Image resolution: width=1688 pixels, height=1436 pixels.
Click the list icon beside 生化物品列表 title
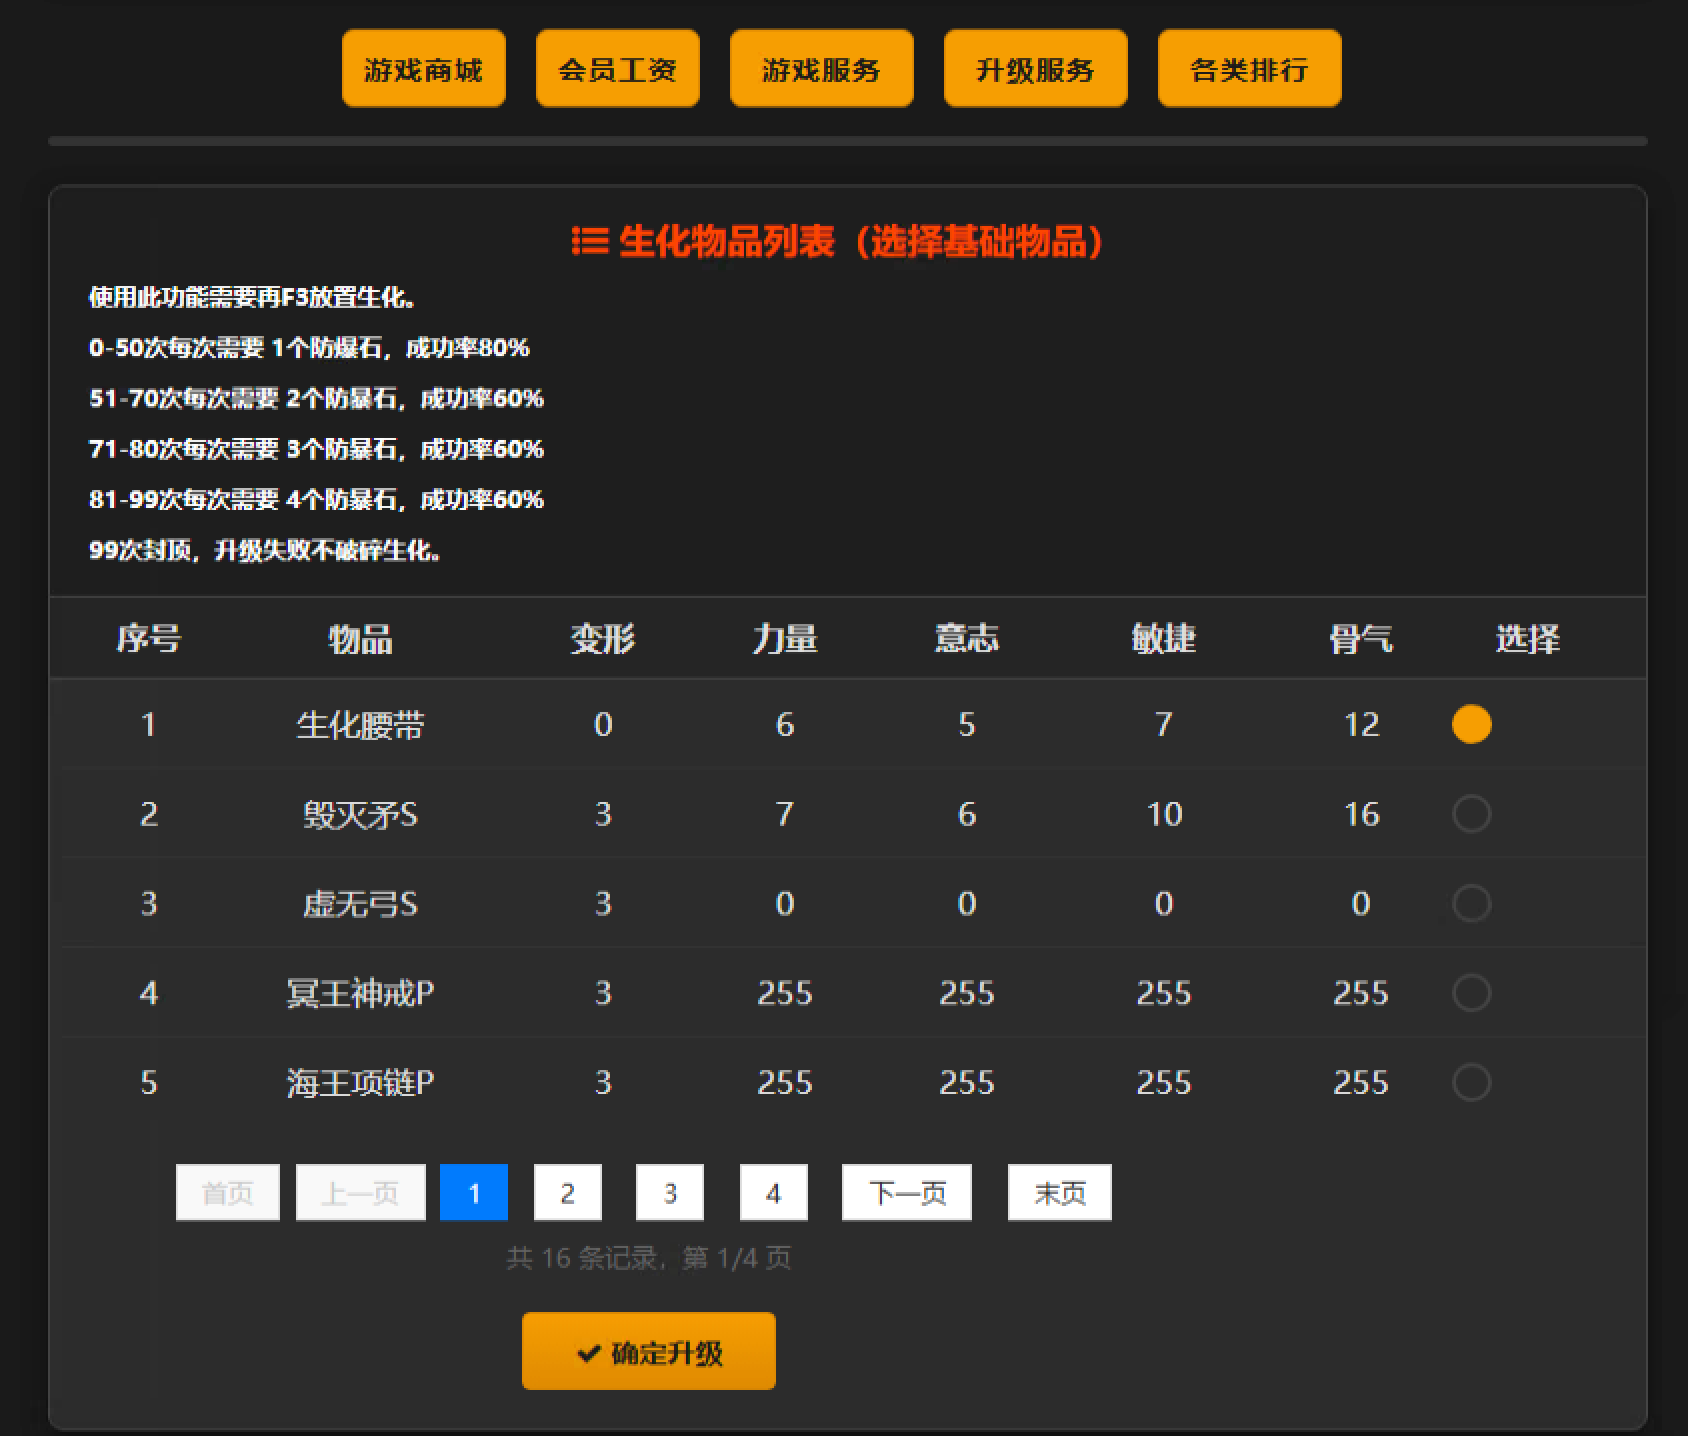588,241
